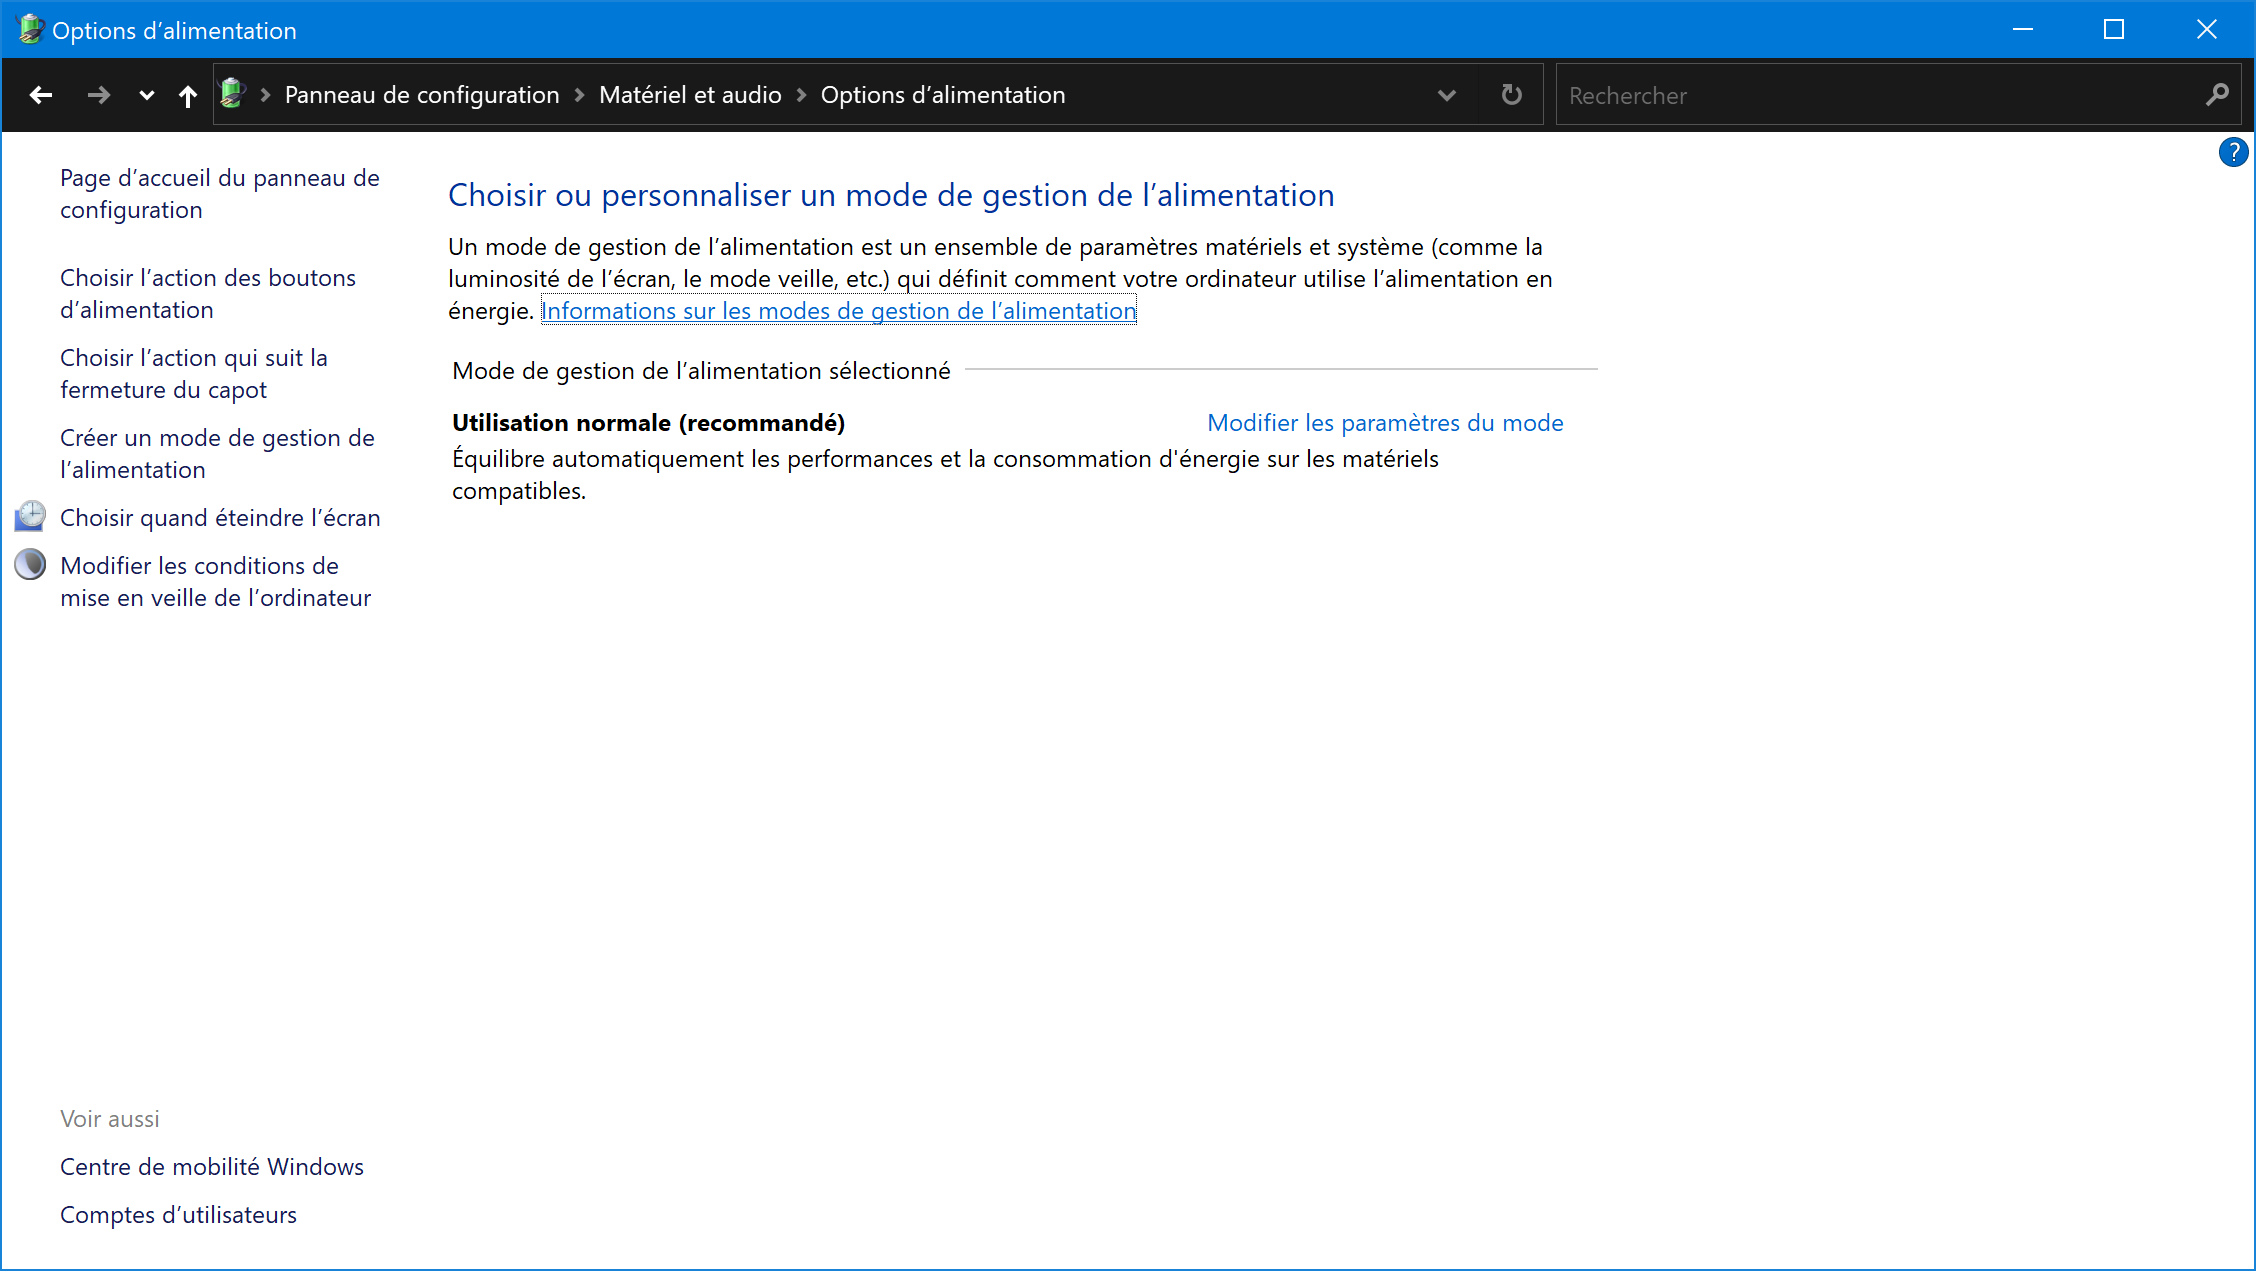This screenshot has height=1271, width=2256.
Task: Click in the Rechercher search field
Action: click(1870, 95)
